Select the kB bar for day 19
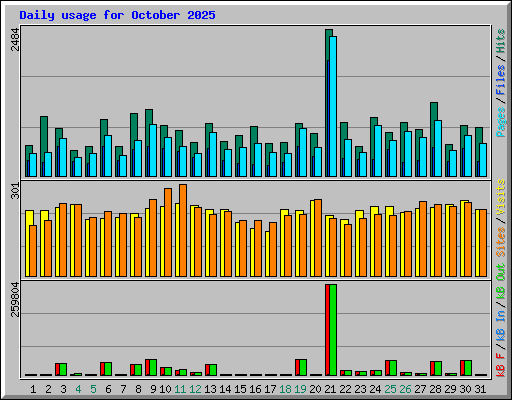Screen dimensions: 512x400 301,367
